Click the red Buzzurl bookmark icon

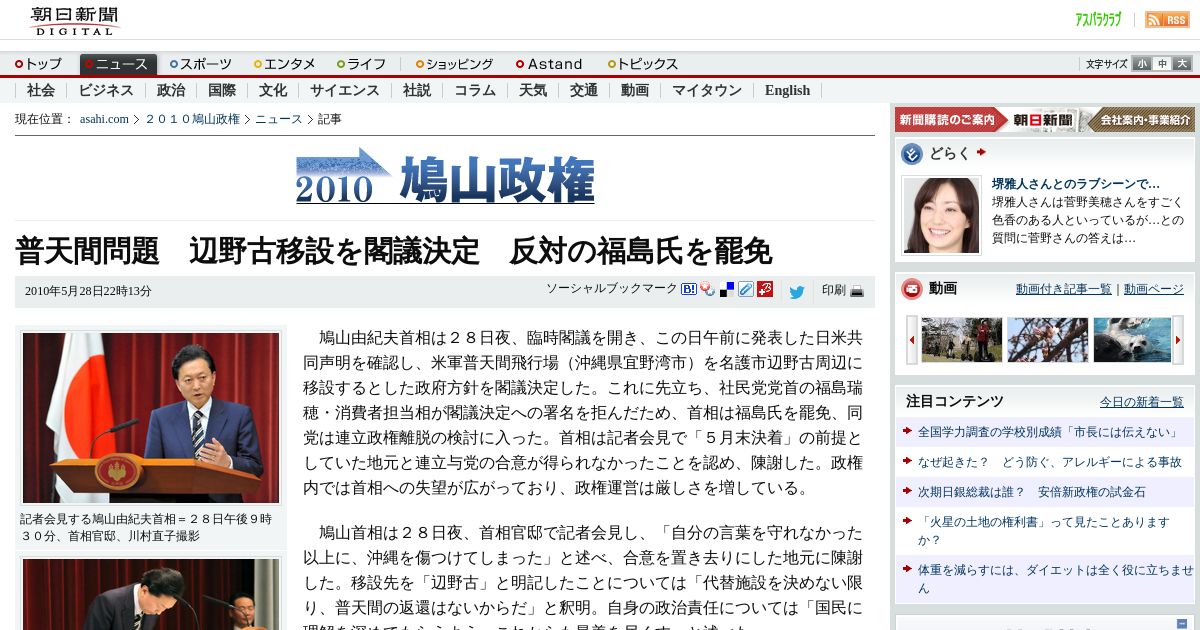764,290
